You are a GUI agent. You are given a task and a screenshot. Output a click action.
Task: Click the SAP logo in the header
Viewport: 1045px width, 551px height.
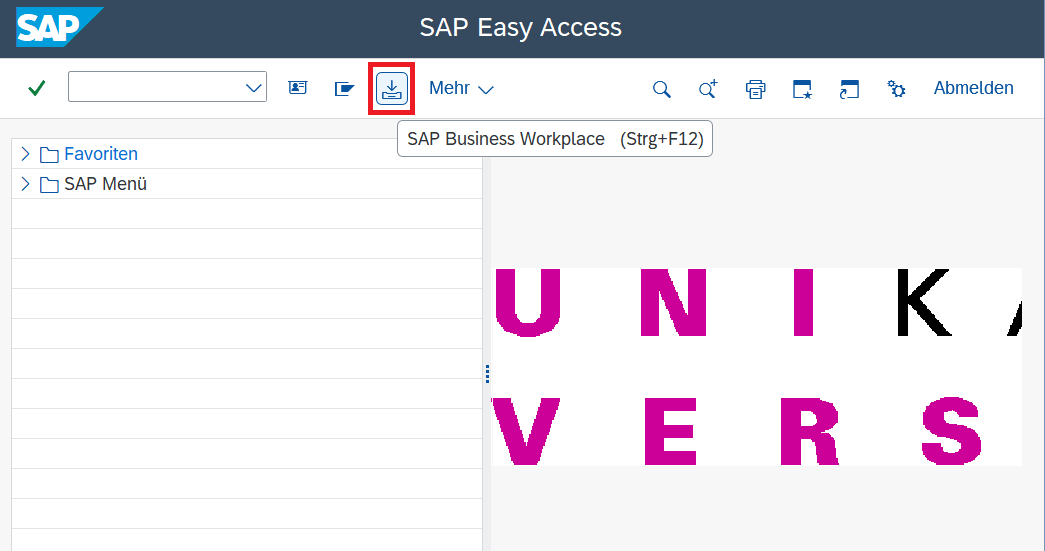[x=59, y=27]
